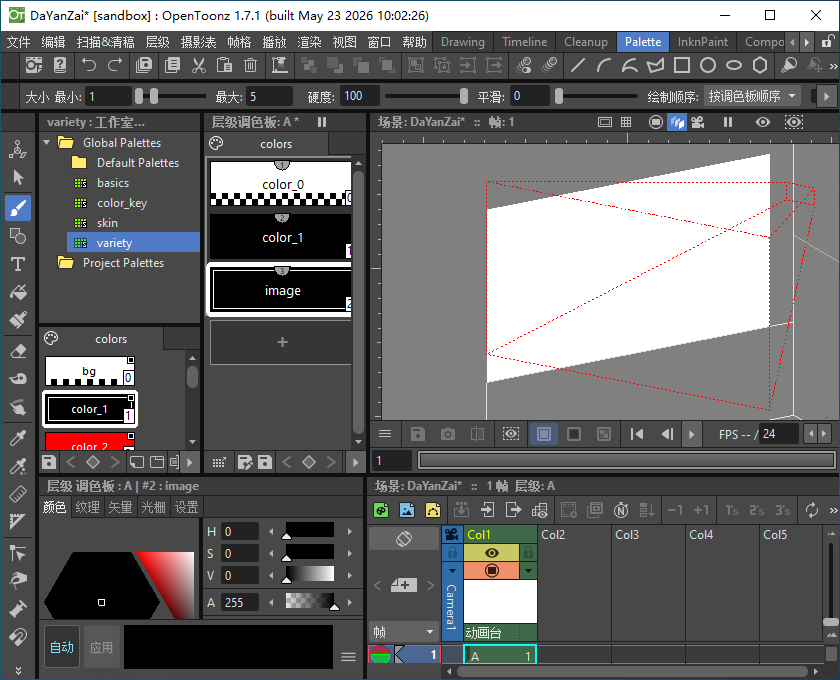Image resolution: width=840 pixels, height=680 pixels.
Task: Open the draw order (绘制顺序) dropdown
Action: click(x=752, y=96)
